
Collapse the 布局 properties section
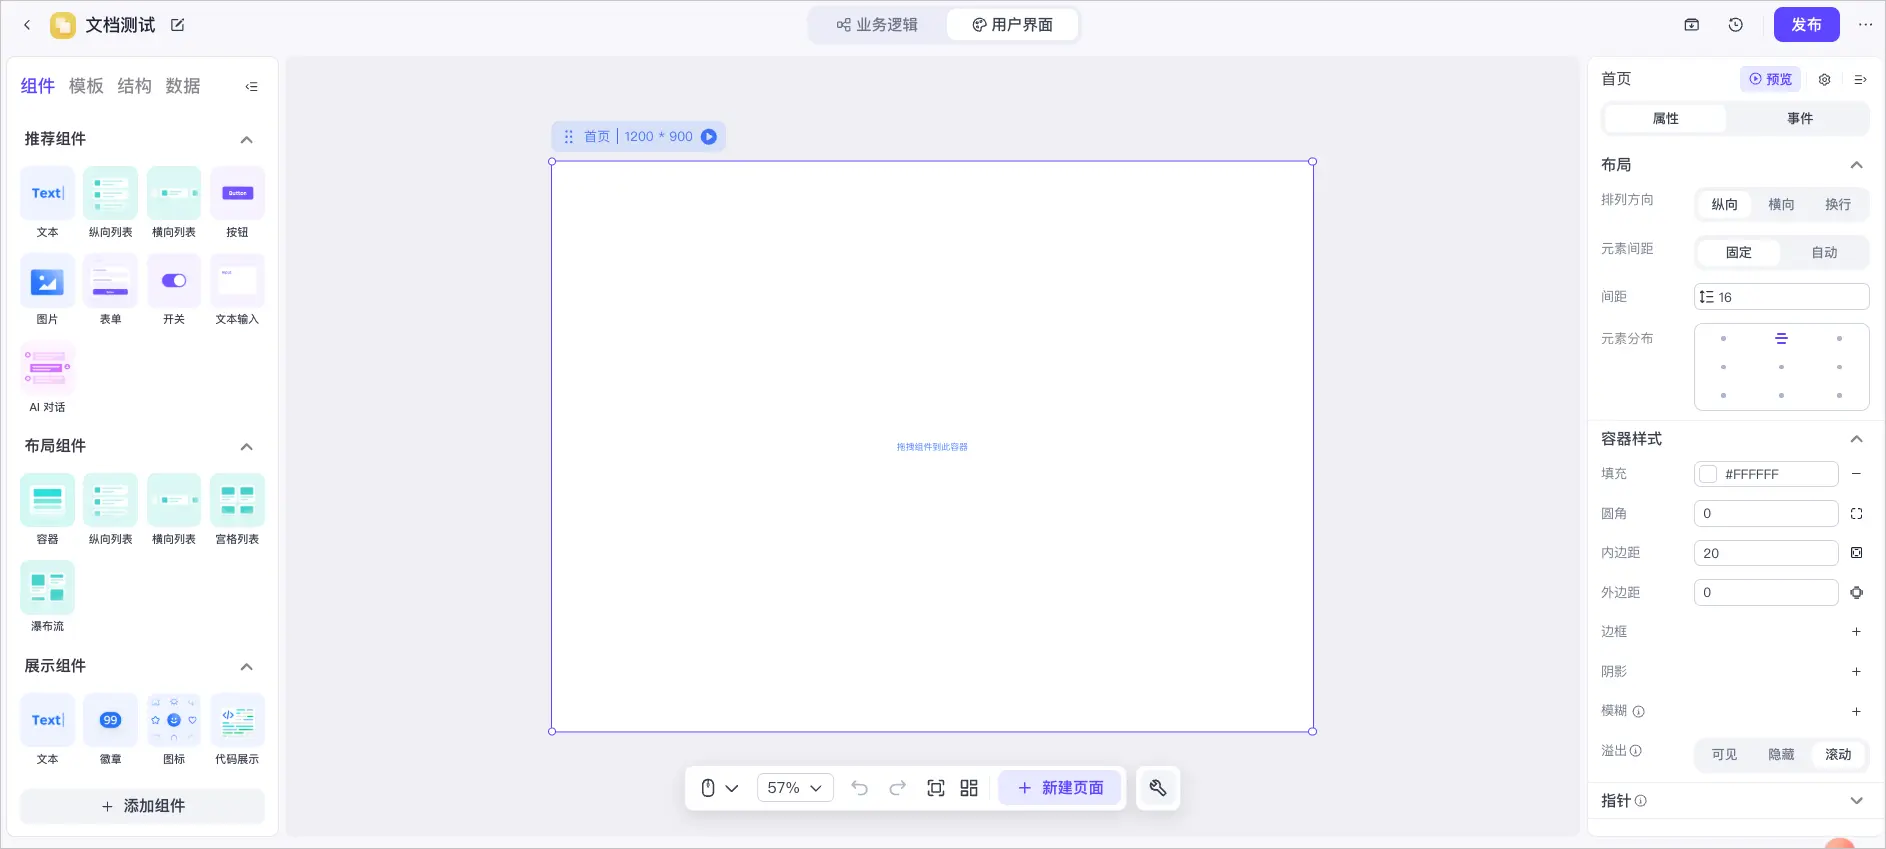pyautogui.click(x=1856, y=165)
